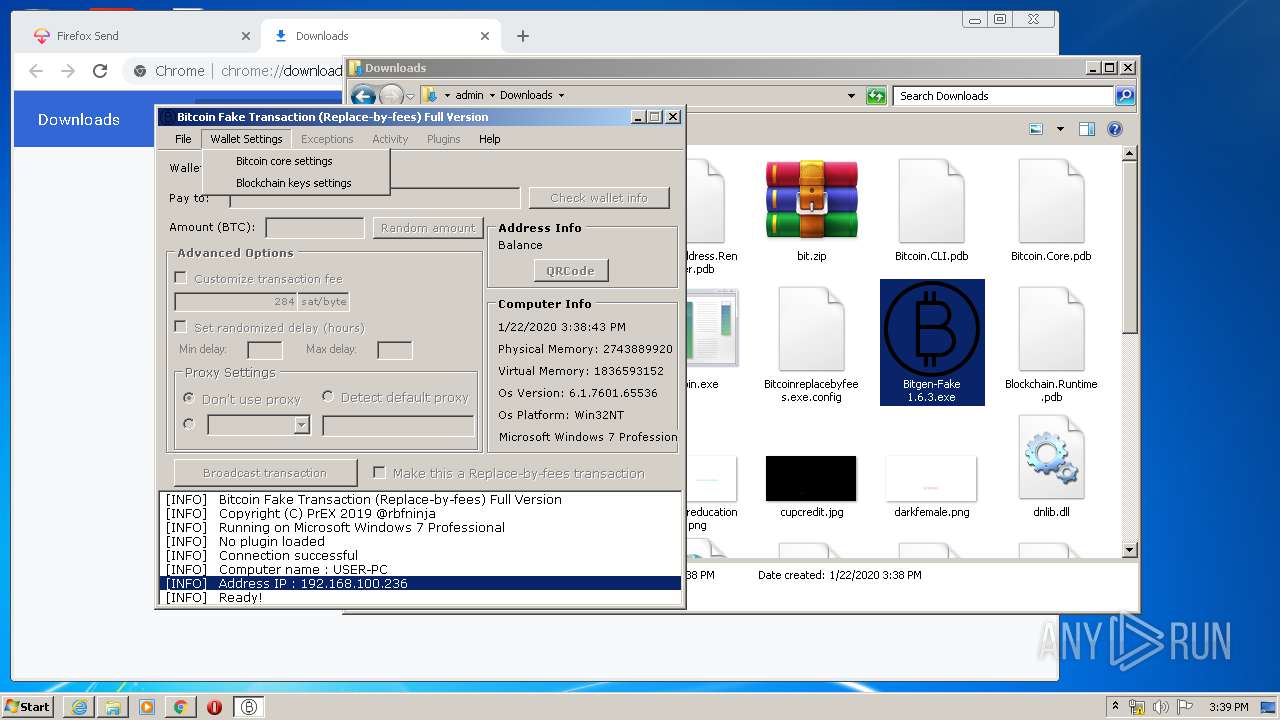This screenshot has width=1280, height=720.
Task: Select Detect default proxy radio button
Action: [327, 397]
